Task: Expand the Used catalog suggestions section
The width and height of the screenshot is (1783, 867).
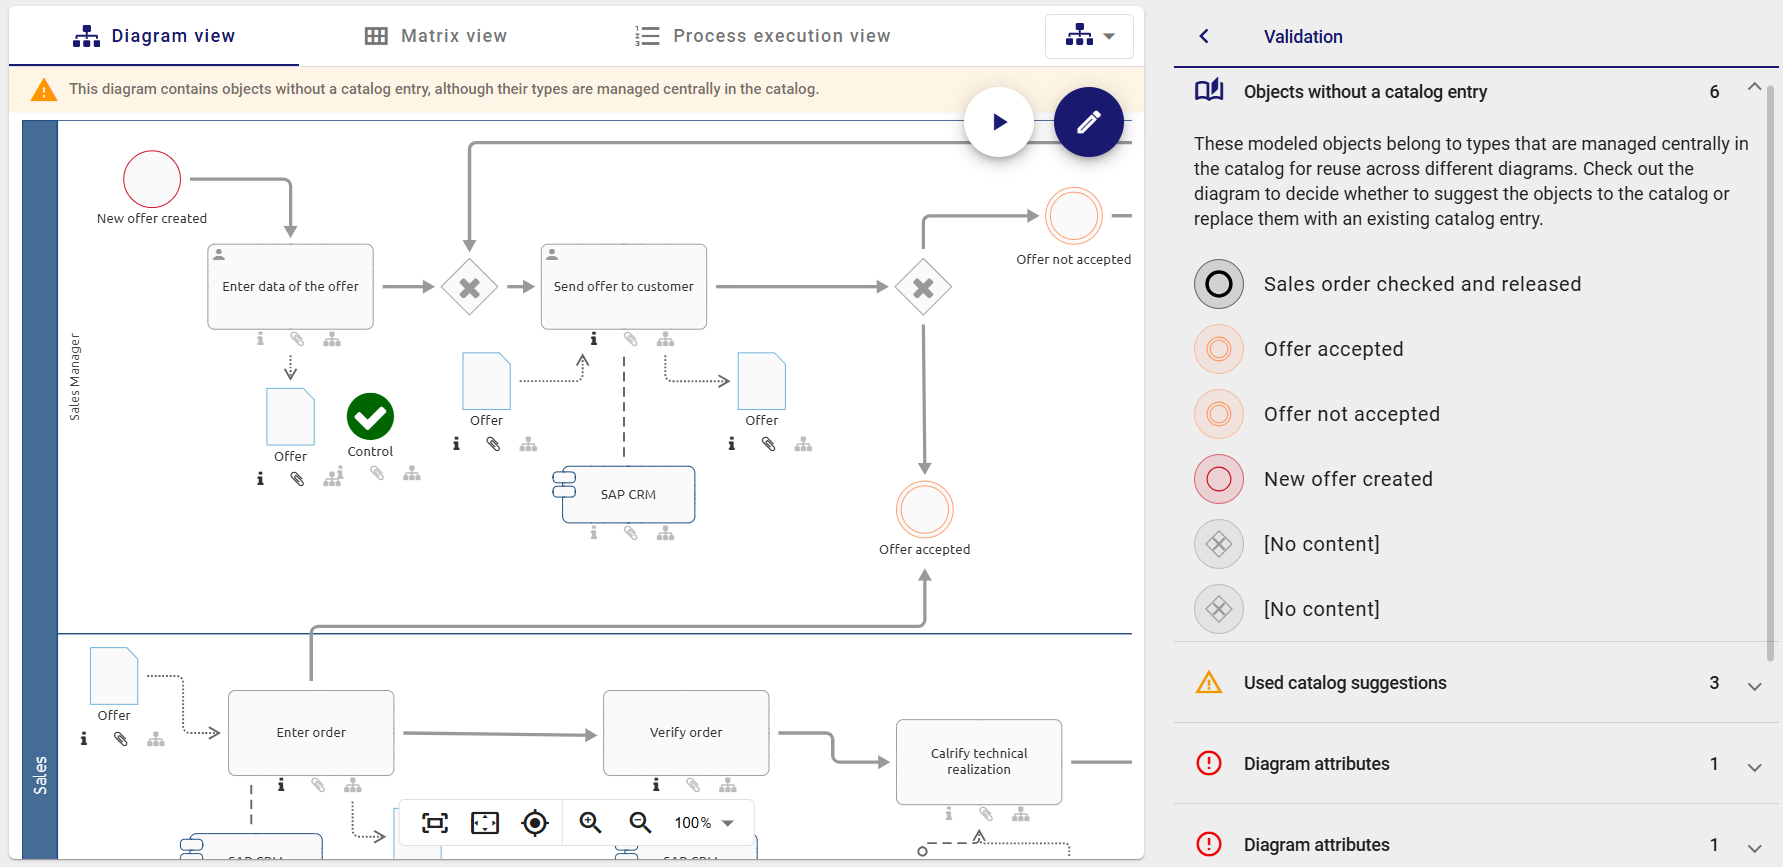Action: click(1754, 685)
